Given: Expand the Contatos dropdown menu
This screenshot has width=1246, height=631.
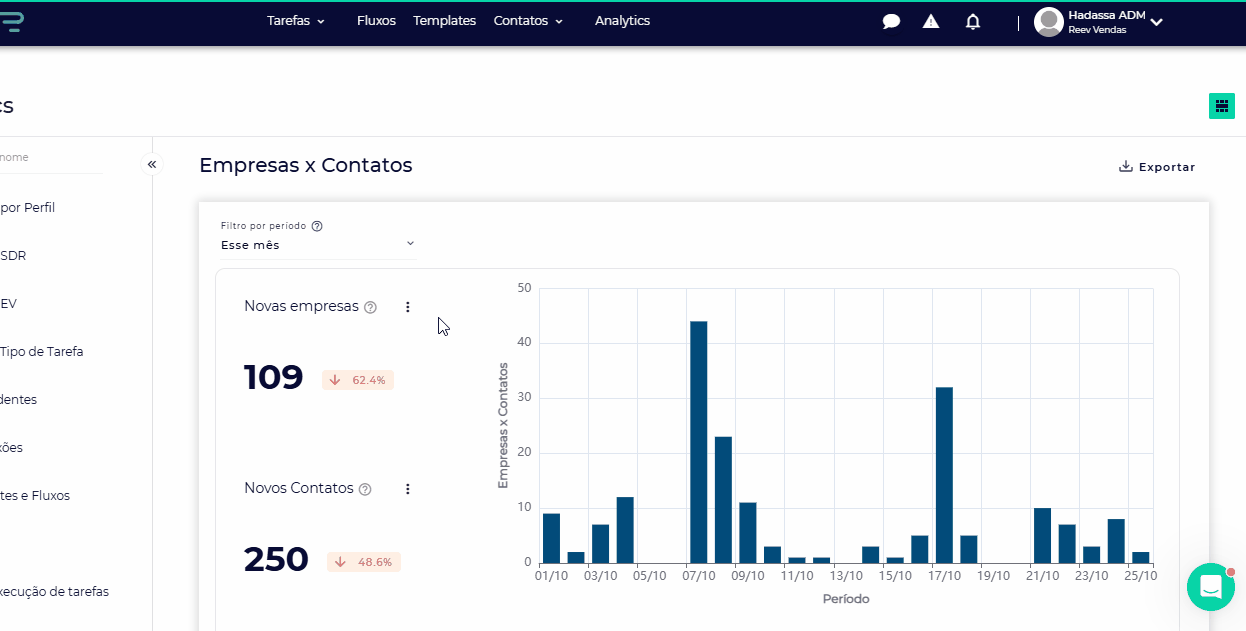Looking at the screenshot, I should point(528,21).
